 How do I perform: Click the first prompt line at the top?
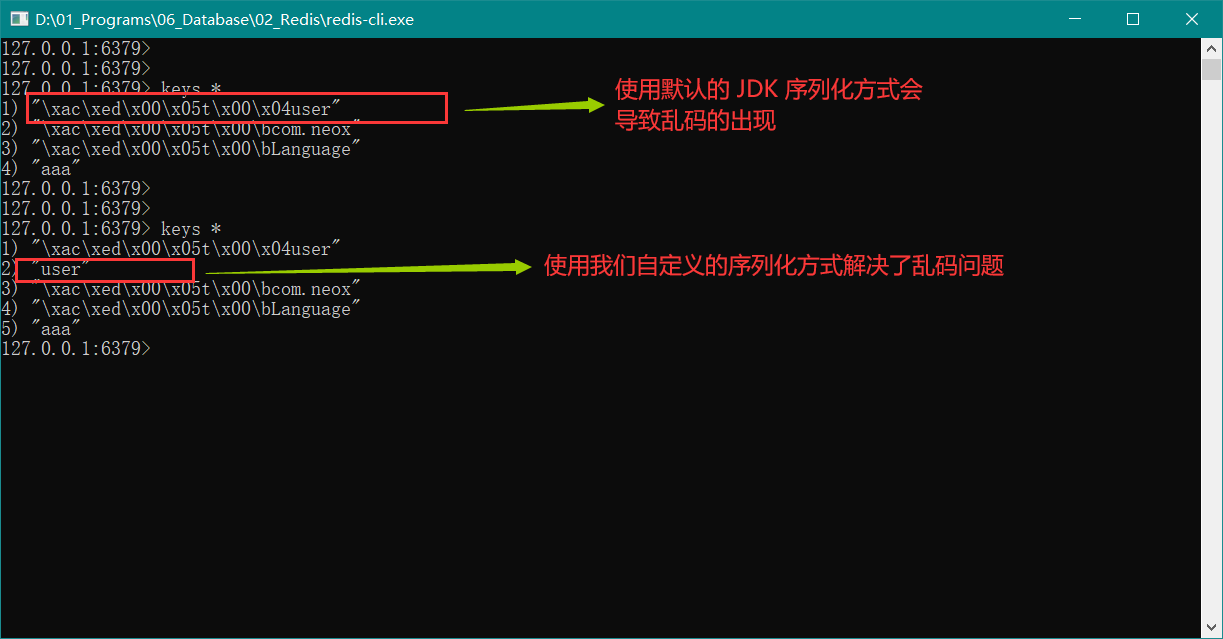pos(76,48)
